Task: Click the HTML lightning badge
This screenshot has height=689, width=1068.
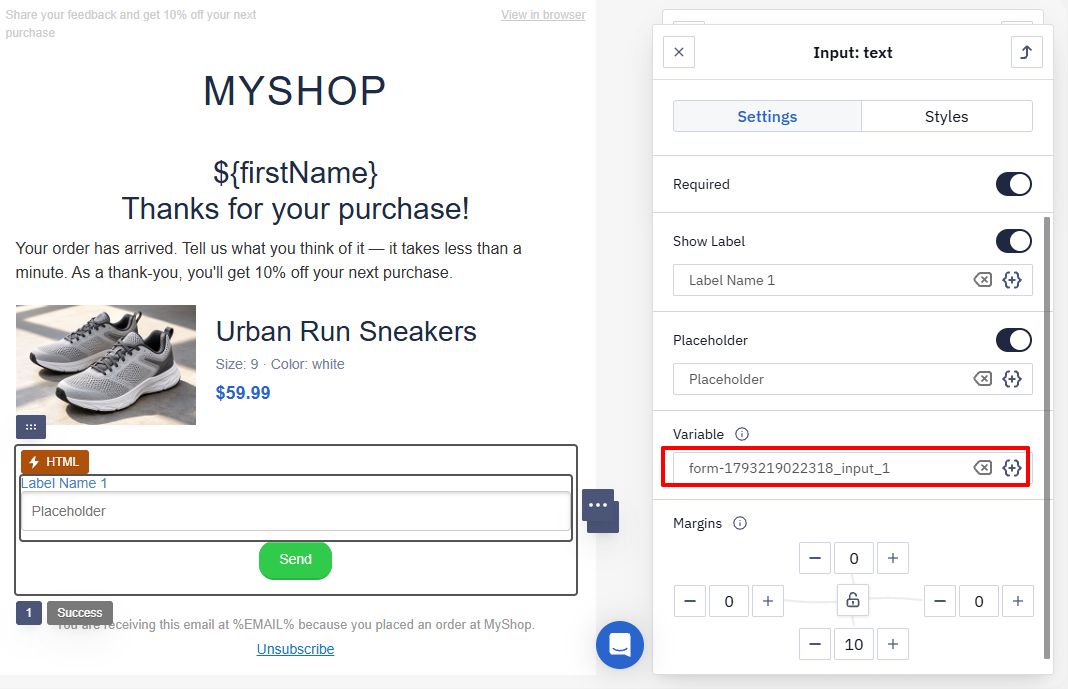Action: point(55,462)
